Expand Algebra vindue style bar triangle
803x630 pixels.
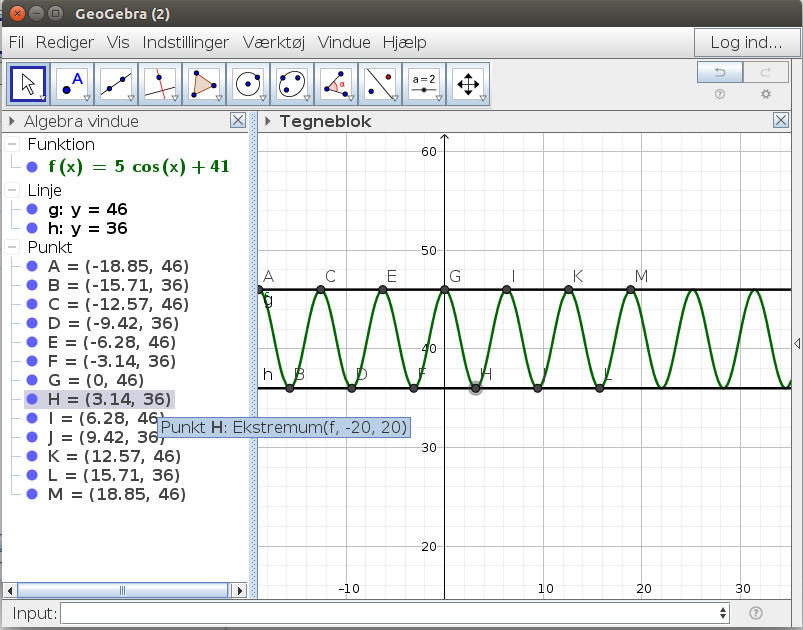(12, 121)
